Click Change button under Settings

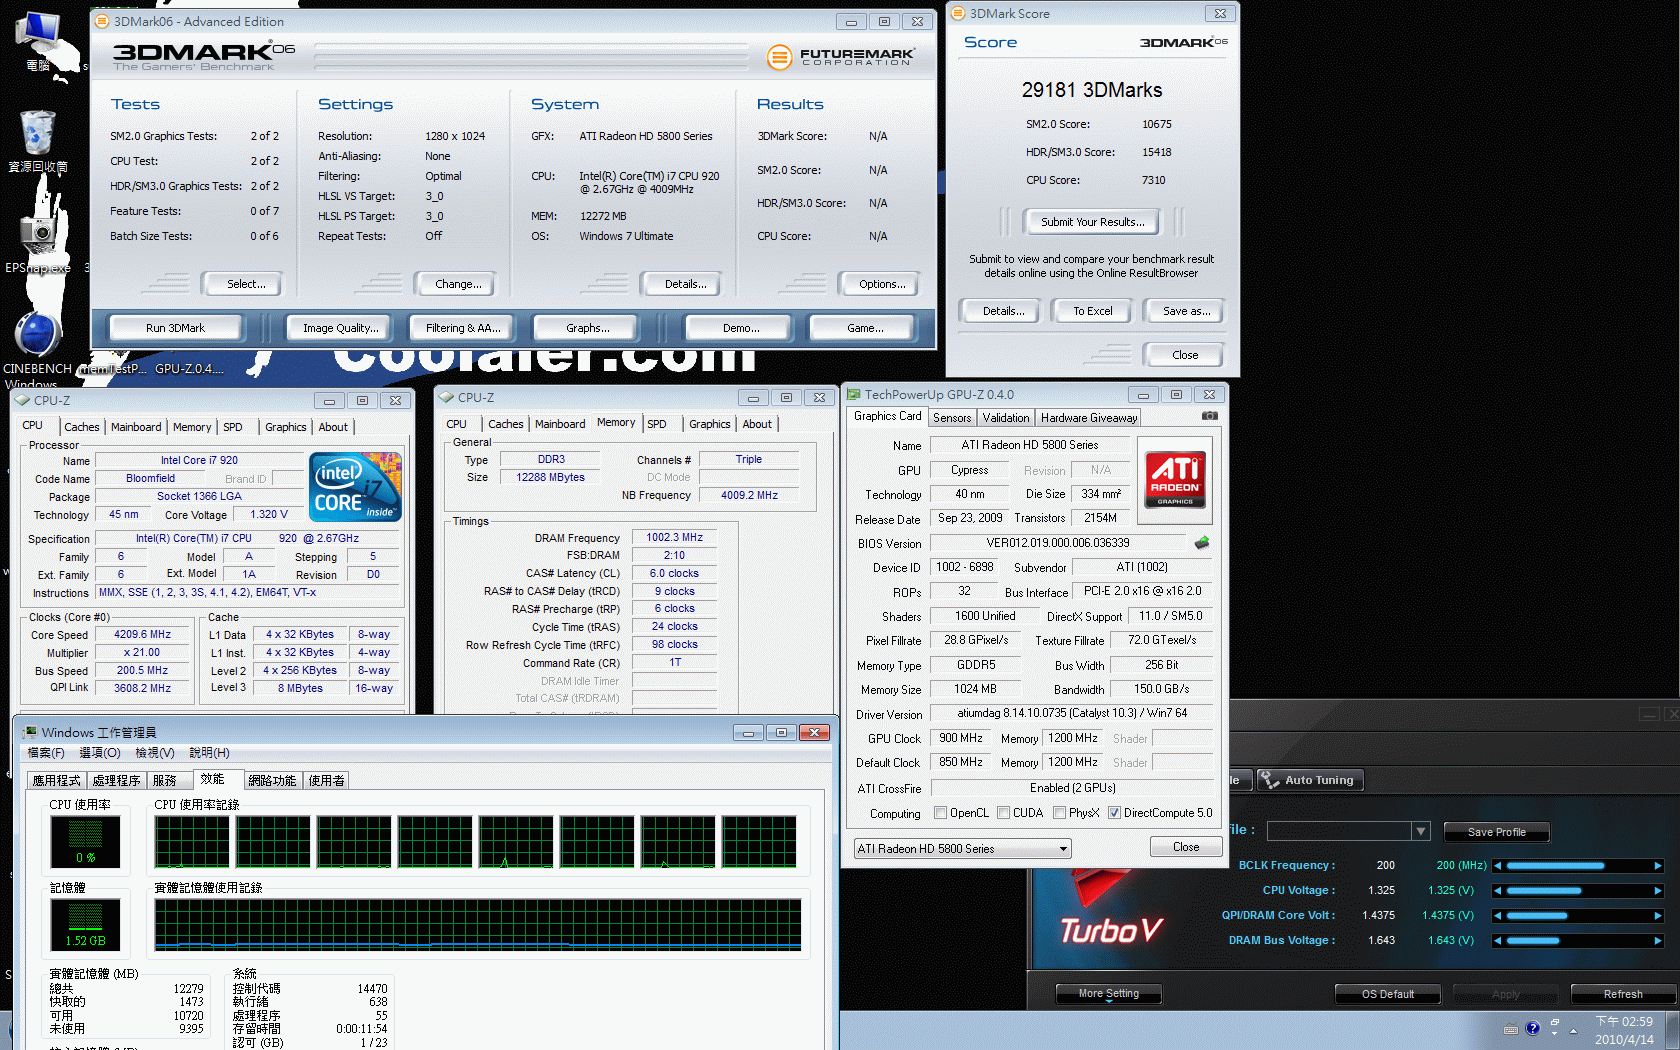point(458,284)
